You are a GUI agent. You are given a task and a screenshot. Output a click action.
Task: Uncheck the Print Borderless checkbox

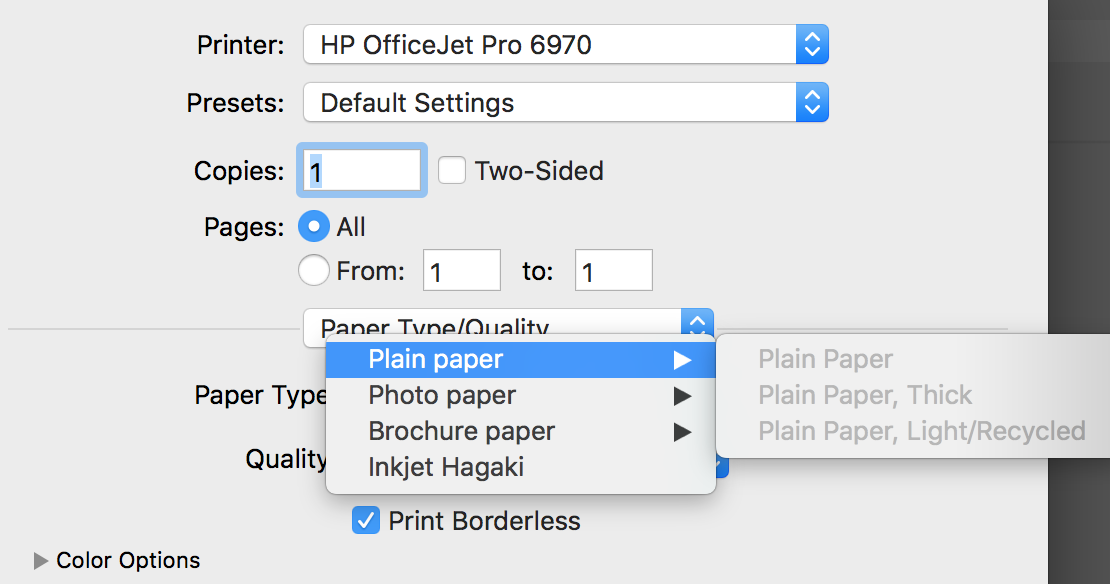(365, 520)
